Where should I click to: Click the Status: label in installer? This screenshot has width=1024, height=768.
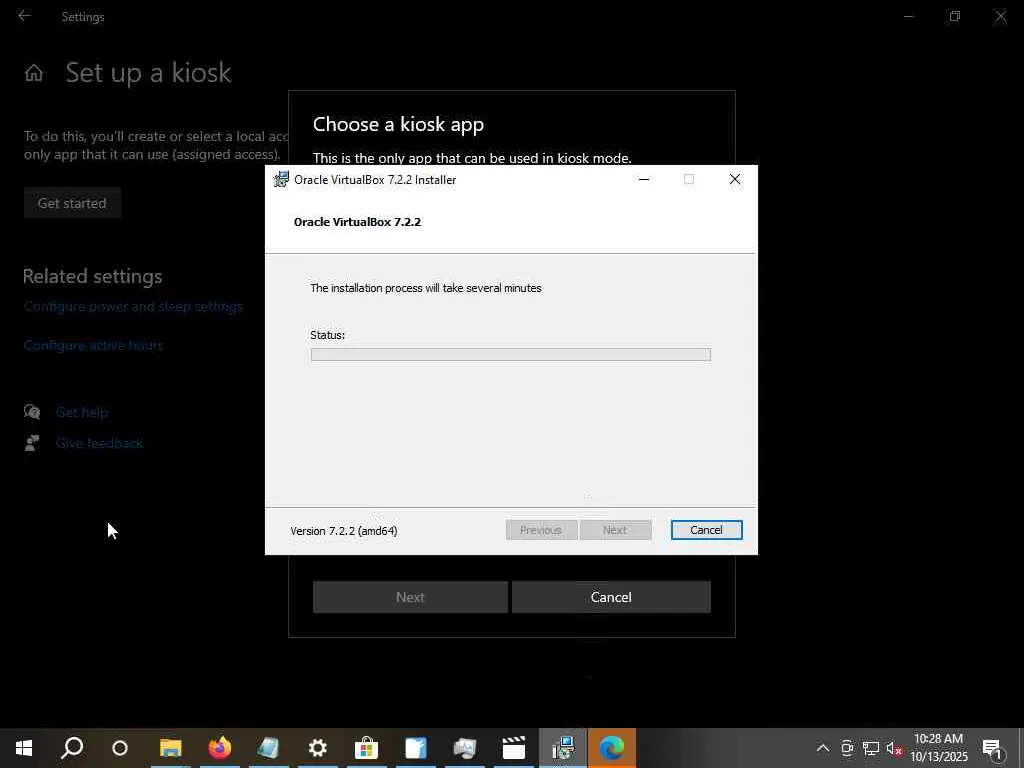point(327,335)
